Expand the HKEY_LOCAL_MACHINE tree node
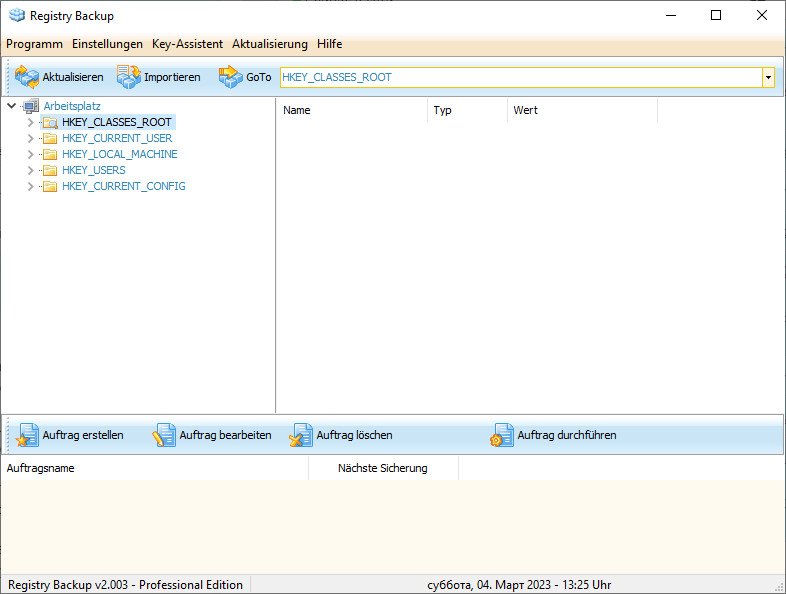786x594 pixels. point(31,154)
